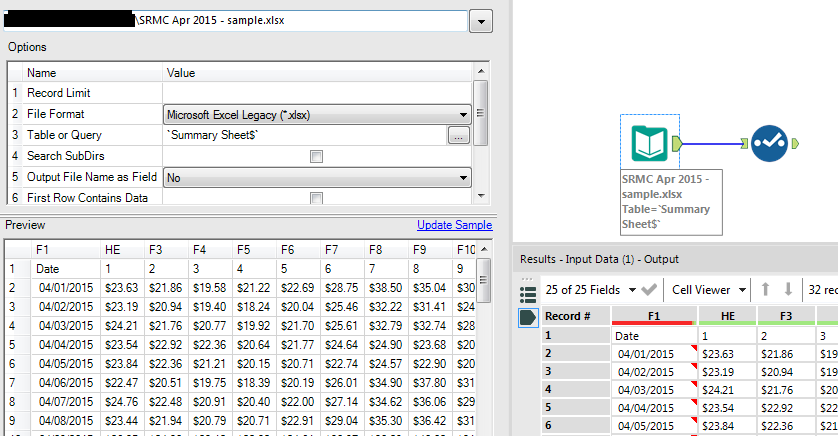Screen dimensions: 838x436
Task: Click the results metadata list icon
Action: pos(527,295)
